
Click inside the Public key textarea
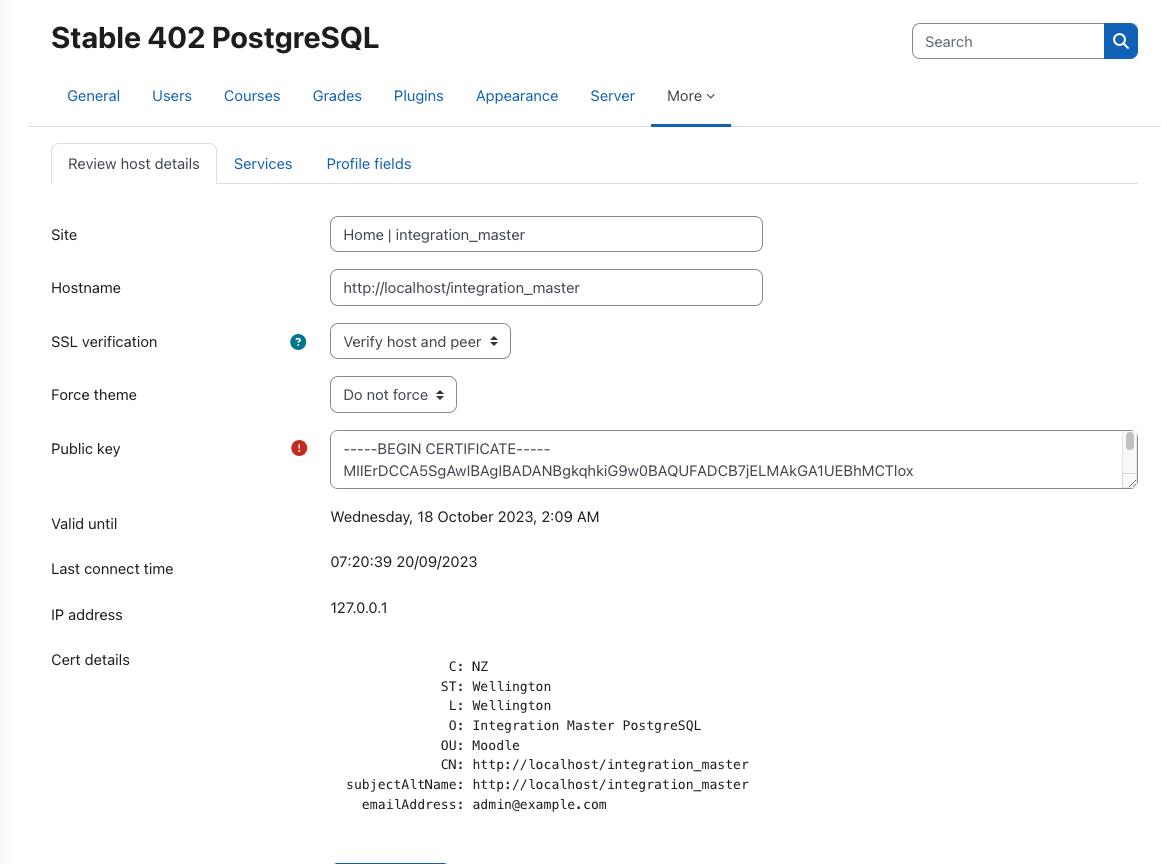pos(726,460)
